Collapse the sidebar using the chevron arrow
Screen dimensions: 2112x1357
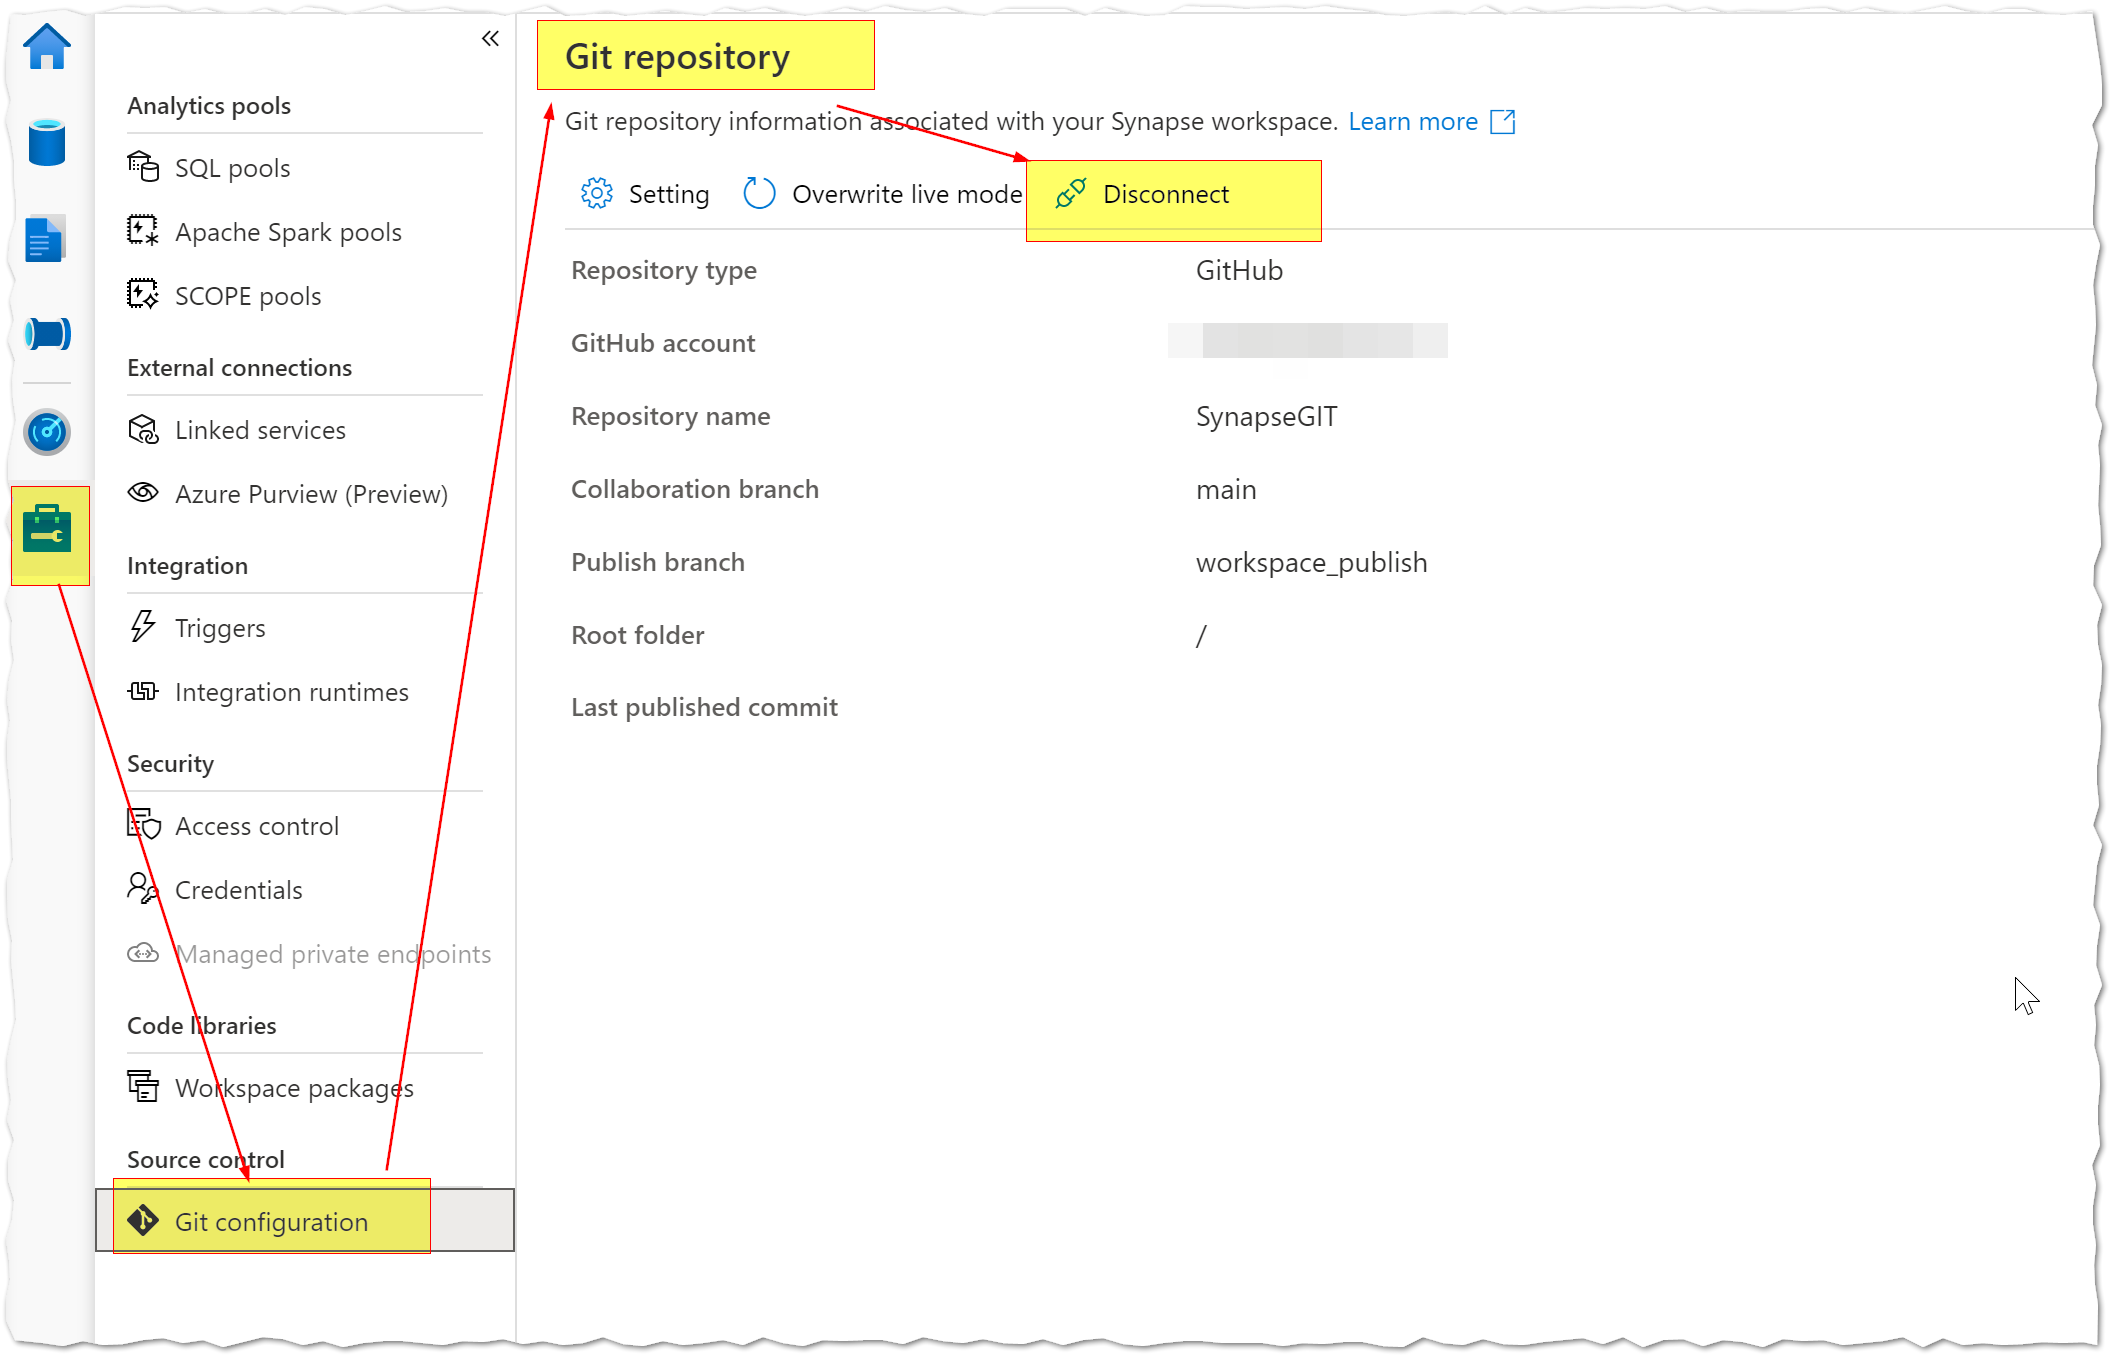[x=490, y=38]
